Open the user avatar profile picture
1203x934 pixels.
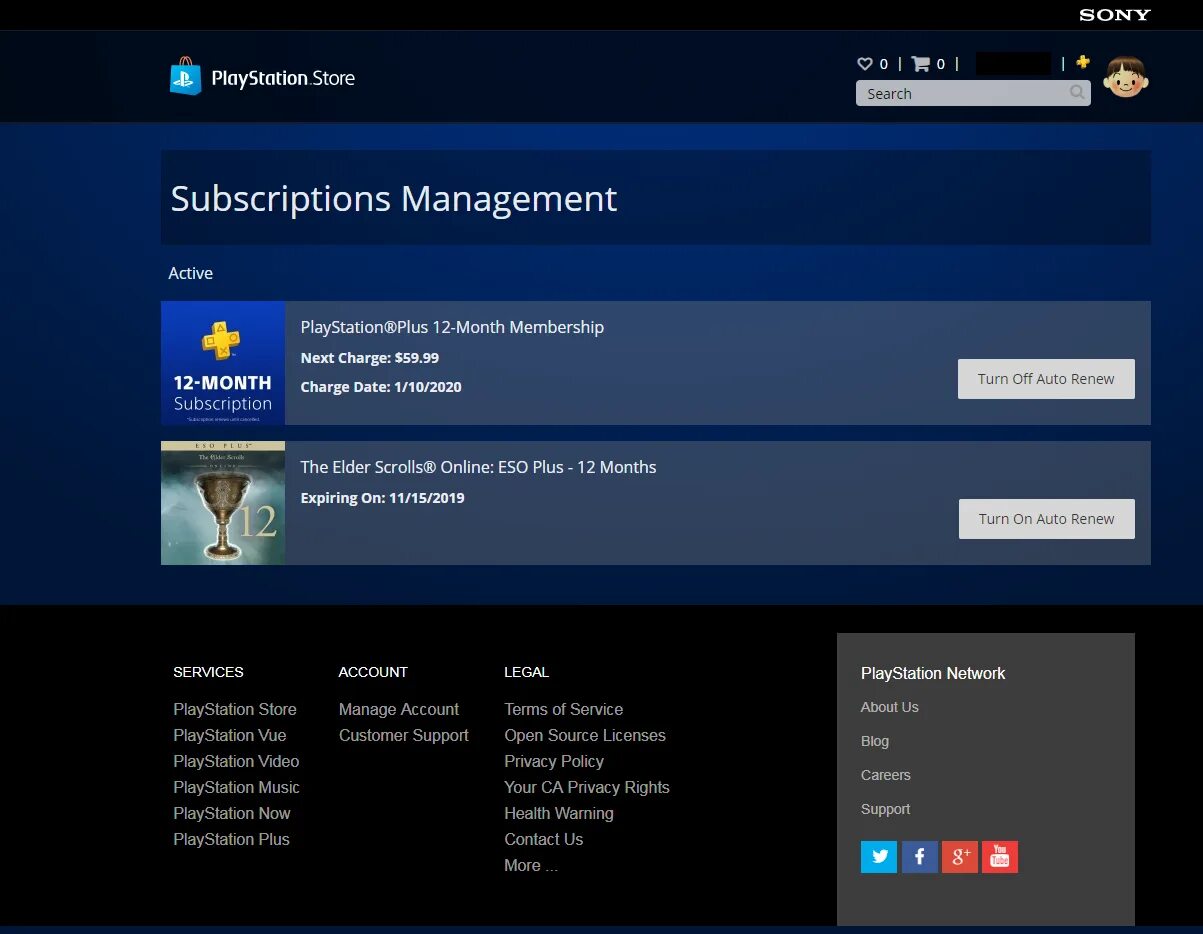click(x=1126, y=77)
